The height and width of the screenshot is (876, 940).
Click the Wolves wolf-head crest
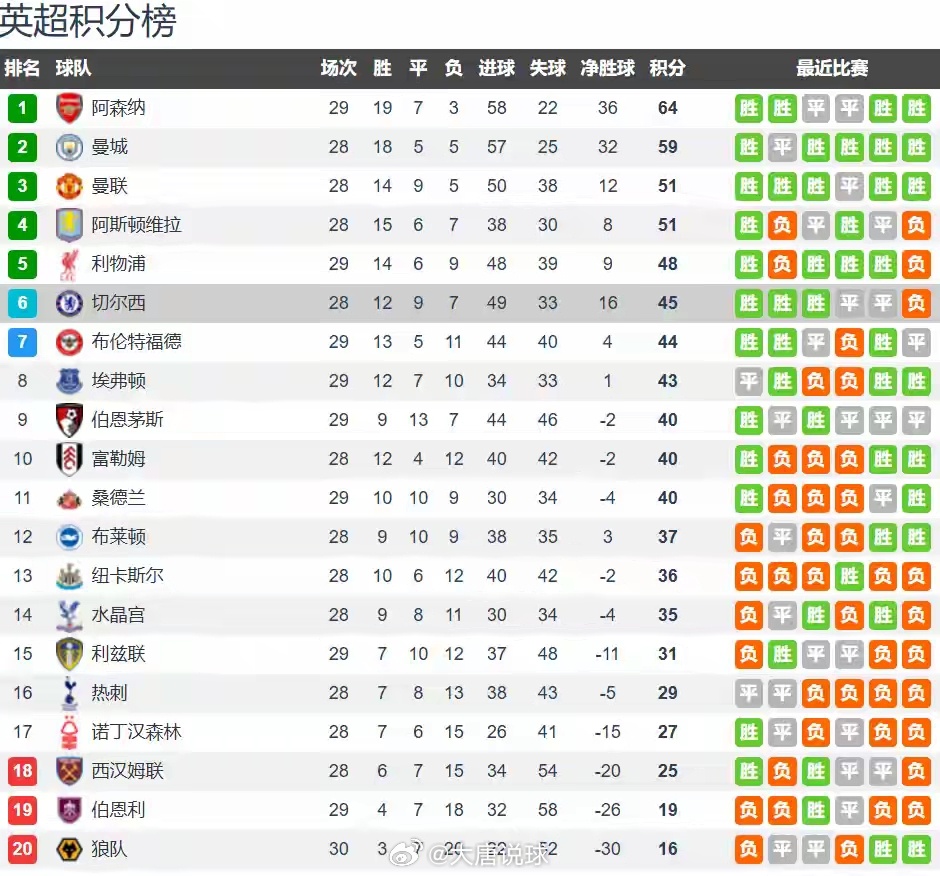(69, 849)
